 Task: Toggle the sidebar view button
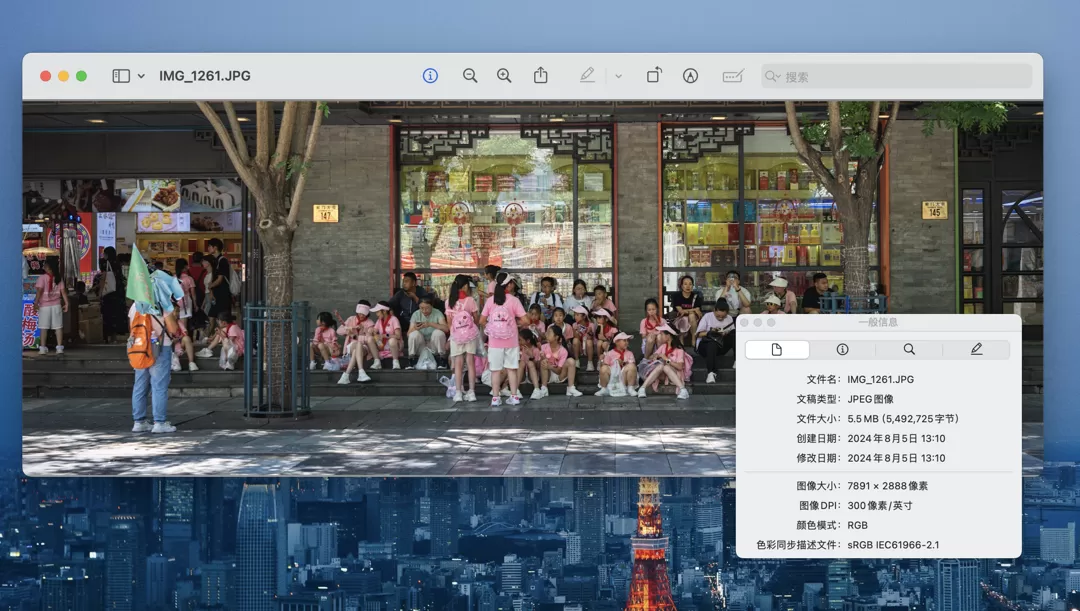point(121,76)
